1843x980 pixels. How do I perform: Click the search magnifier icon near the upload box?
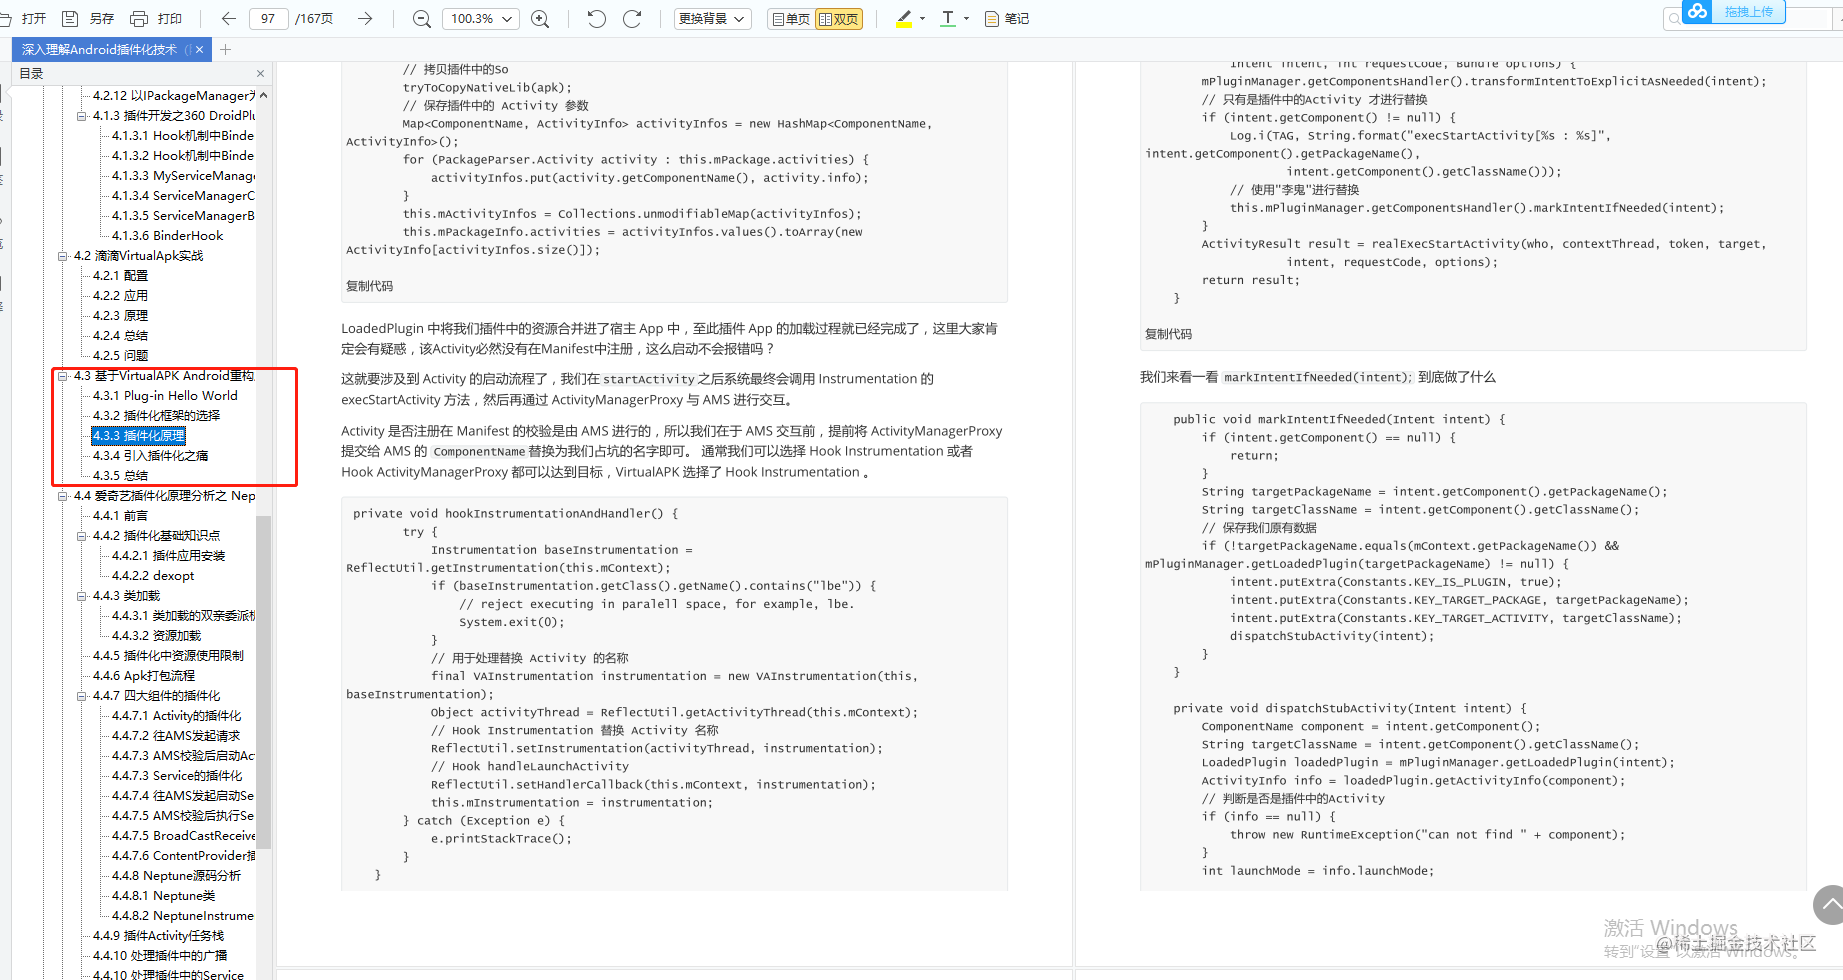click(x=1674, y=18)
